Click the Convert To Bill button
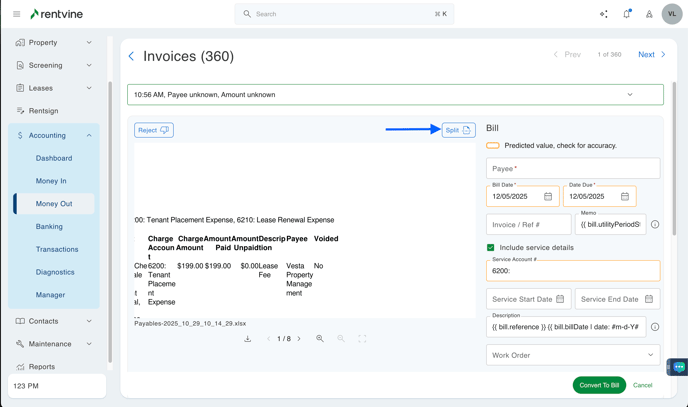The height and width of the screenshot is (407, 688). [599, 385]
